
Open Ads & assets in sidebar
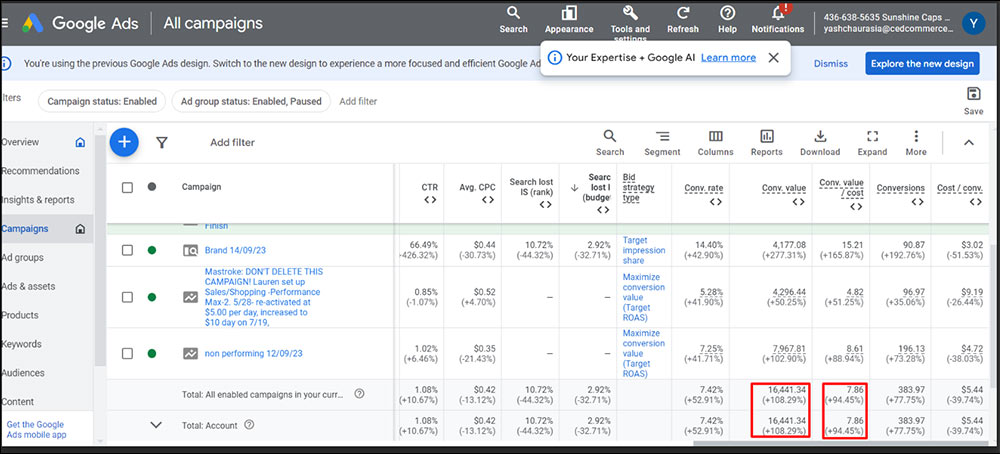(28, 286)
